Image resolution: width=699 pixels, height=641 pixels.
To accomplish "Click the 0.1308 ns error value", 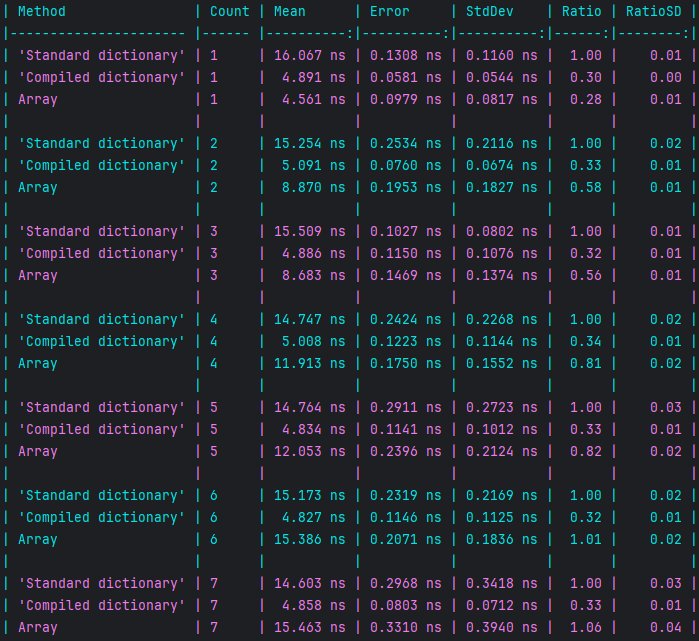I will [405, 55].
